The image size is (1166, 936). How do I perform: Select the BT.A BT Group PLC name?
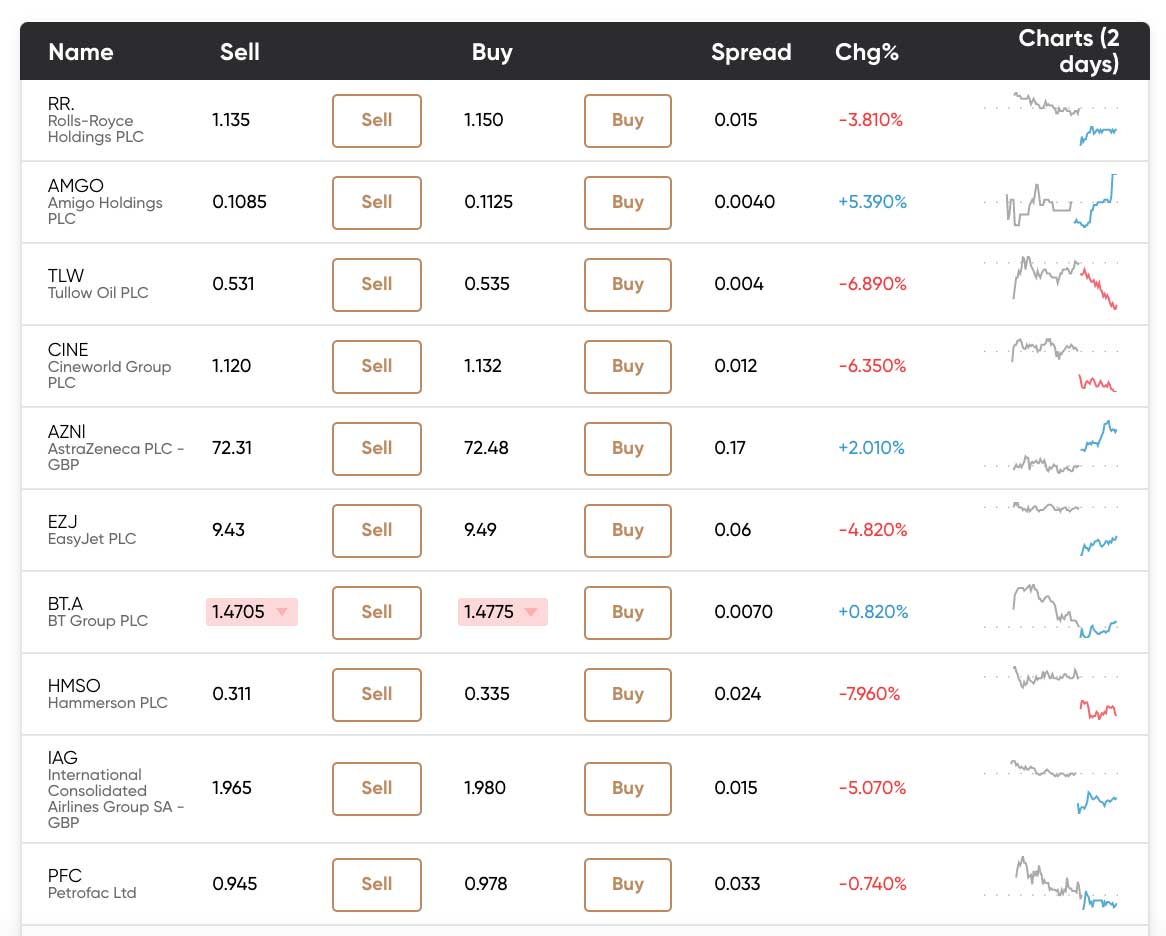point(98,612)
